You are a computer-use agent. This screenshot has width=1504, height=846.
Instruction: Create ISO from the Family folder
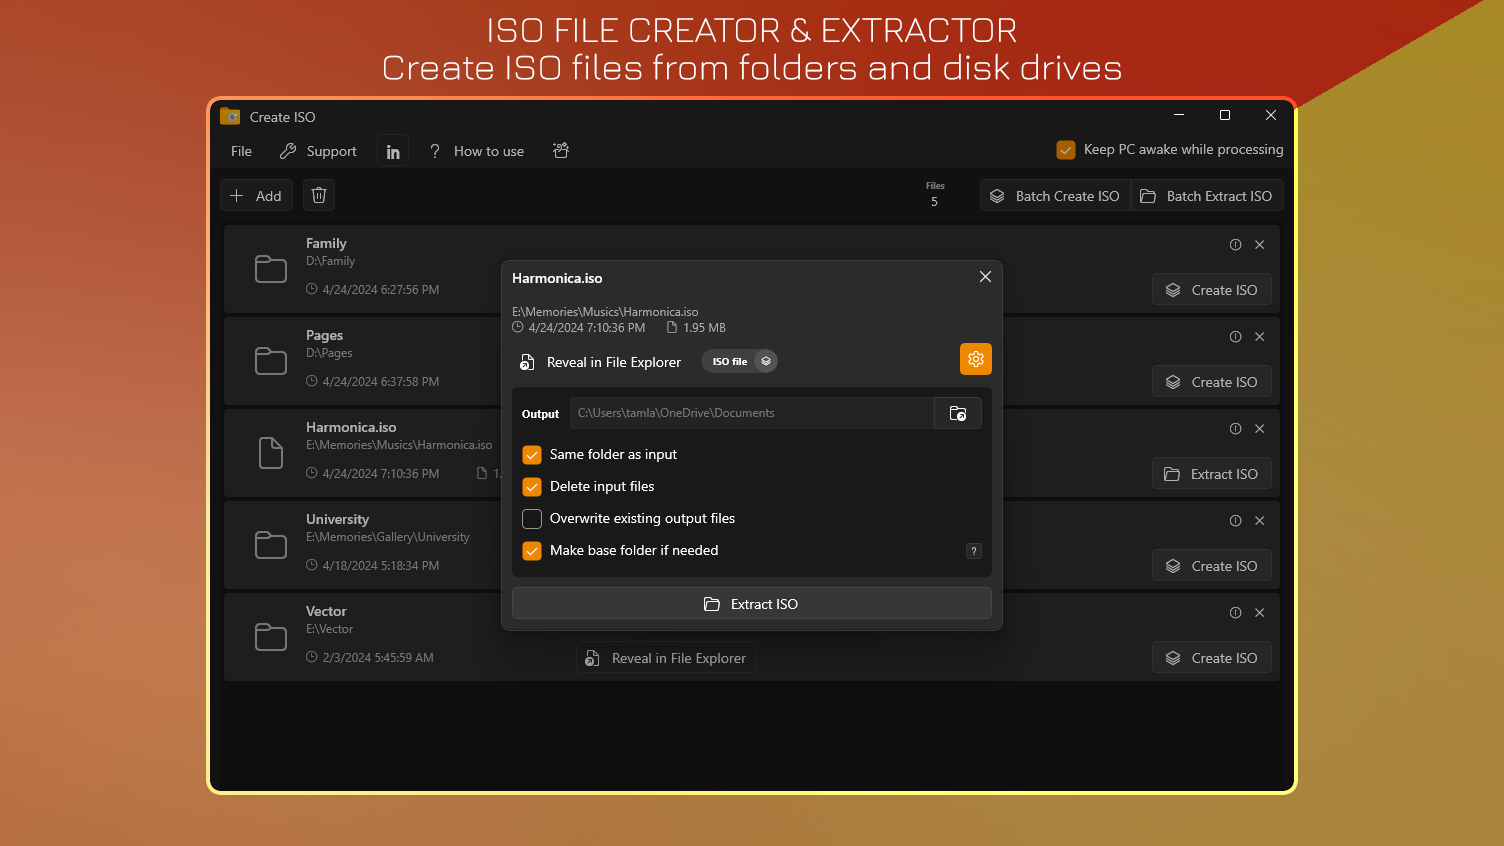[1212, 290]
